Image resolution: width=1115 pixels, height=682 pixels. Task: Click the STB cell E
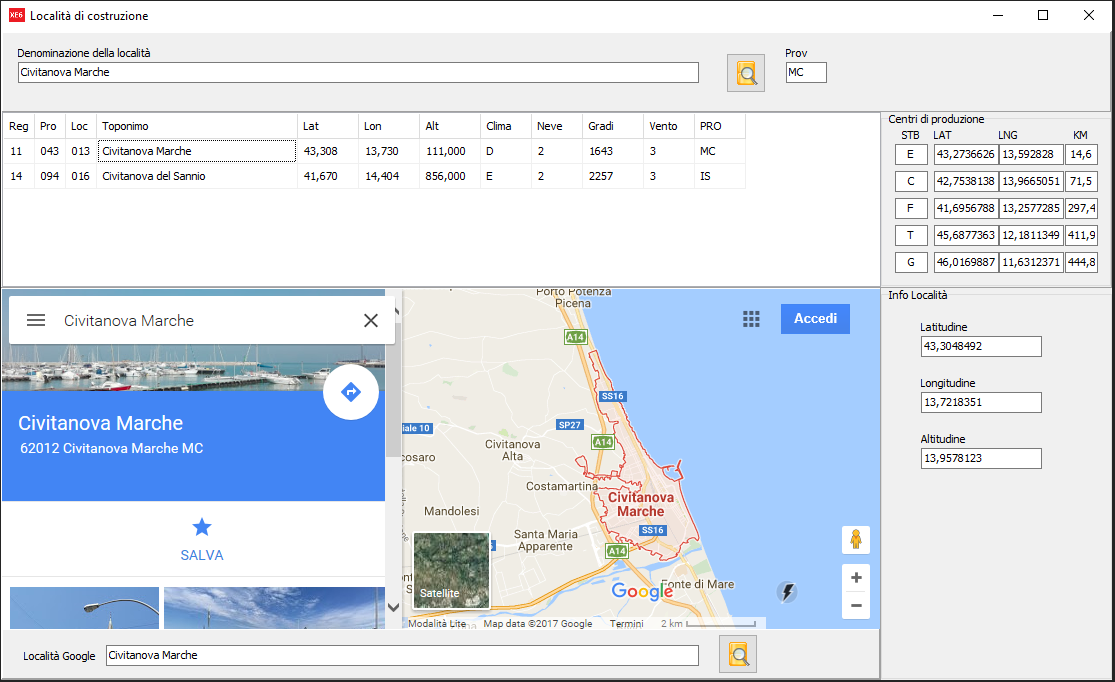tap(910, 154)
